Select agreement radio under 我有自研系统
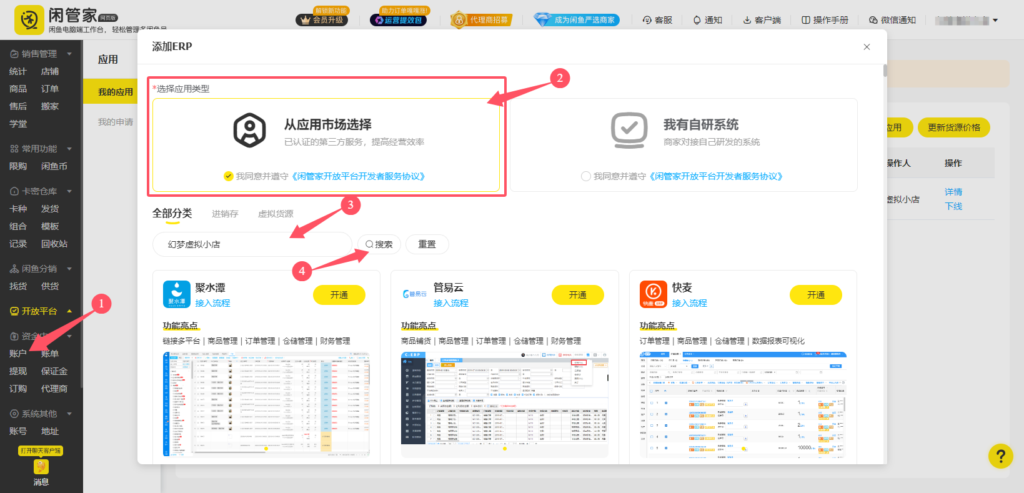Viewport: 1024px width, 493px height. click(585, 176)
